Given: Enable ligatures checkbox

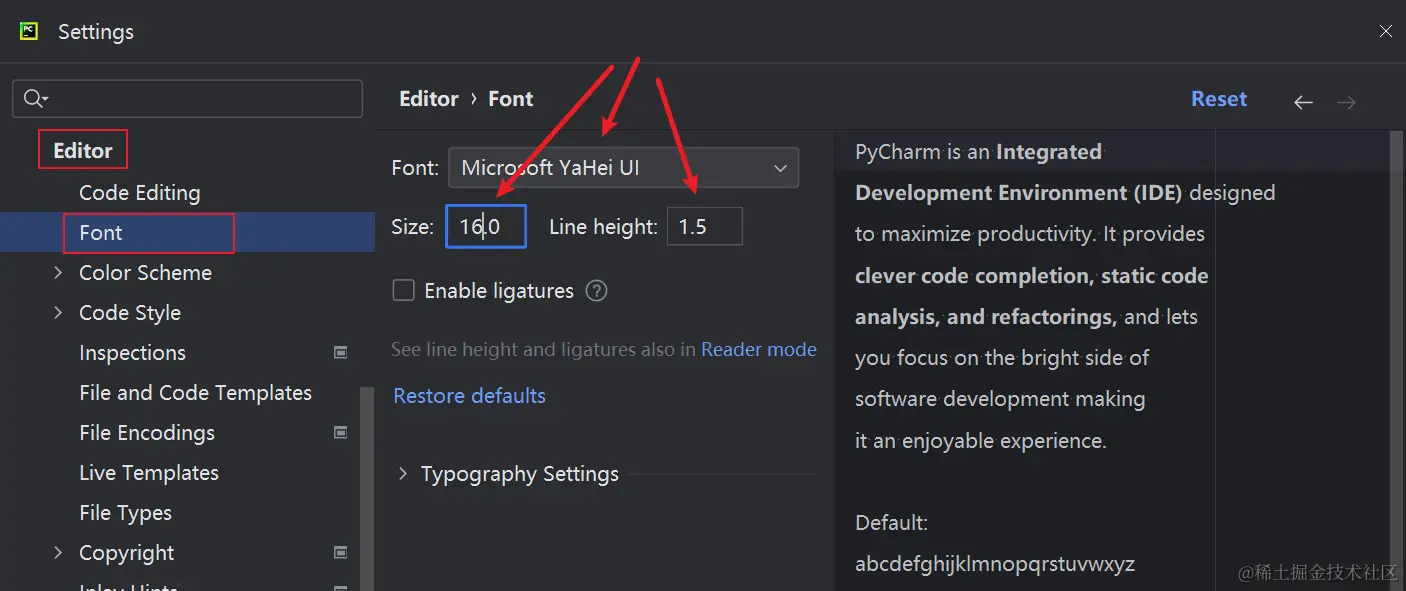Looking at the screenshot, I should click(404, 291).
